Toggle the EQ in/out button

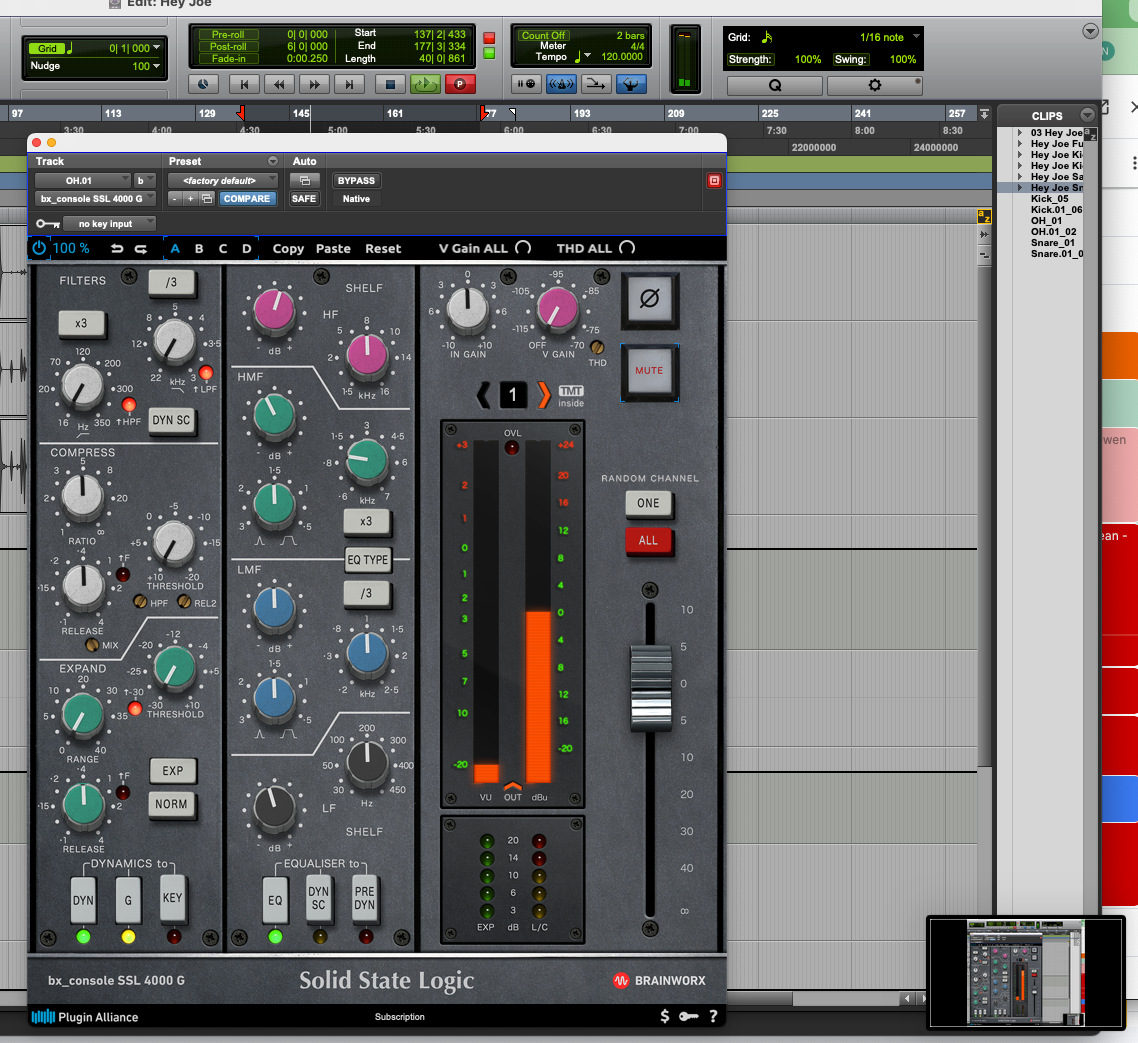275,900
